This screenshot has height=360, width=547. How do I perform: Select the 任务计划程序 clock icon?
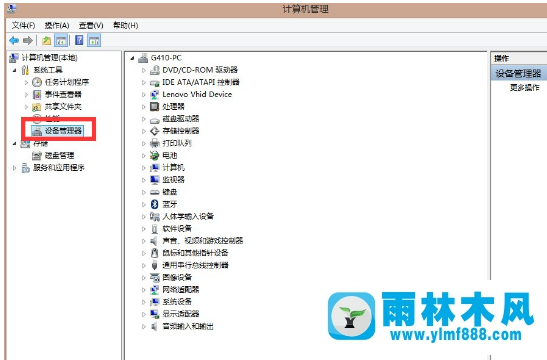(37, 82)
